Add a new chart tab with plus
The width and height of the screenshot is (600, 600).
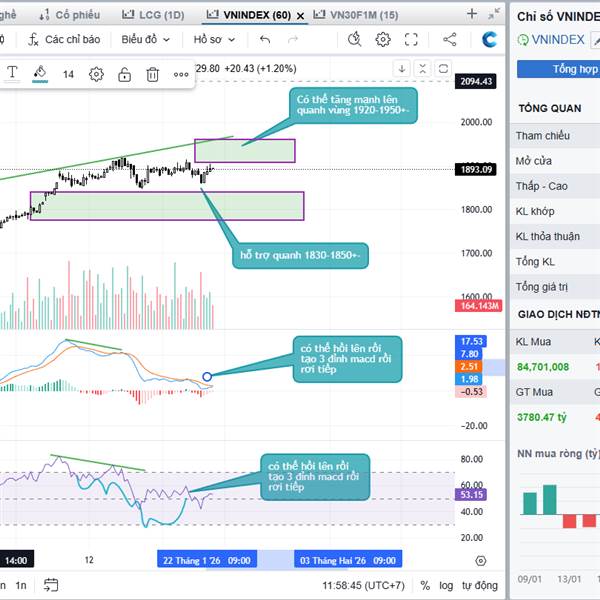coord(472,14)
